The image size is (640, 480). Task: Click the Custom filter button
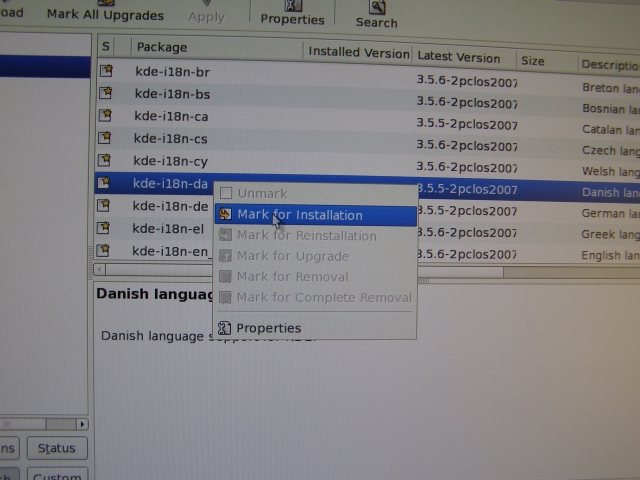pos(57,476)
